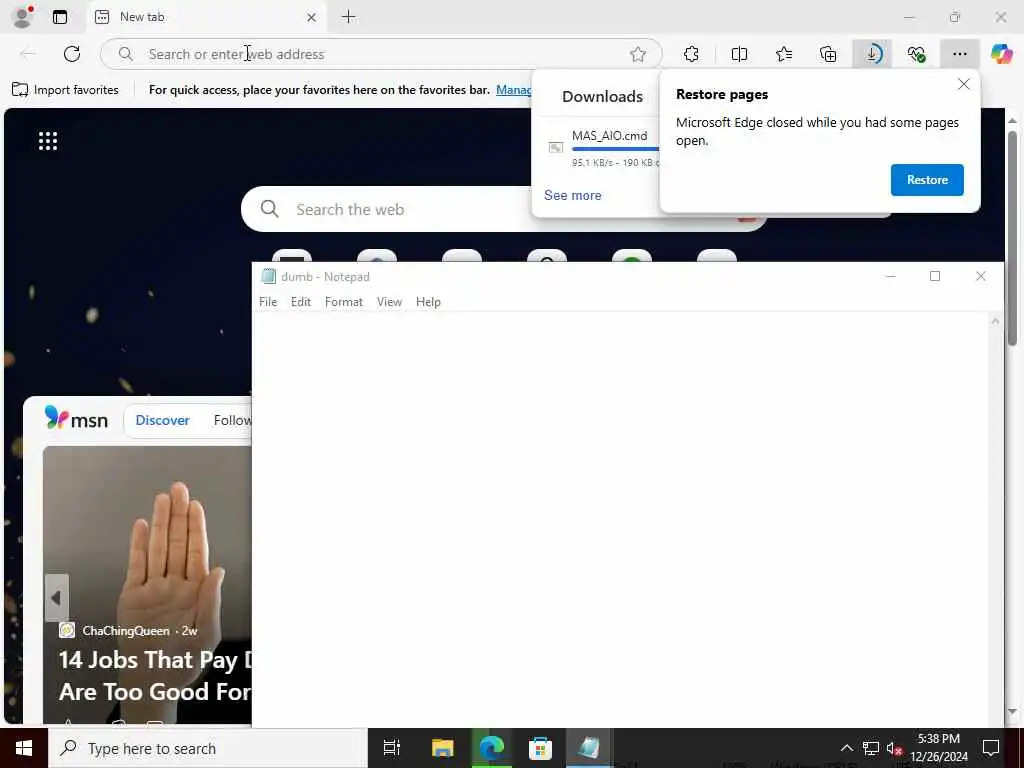This screenshot has width=1024, height=768.
Task: Open Microsoft Store from the taskbar
Action: 540,748
